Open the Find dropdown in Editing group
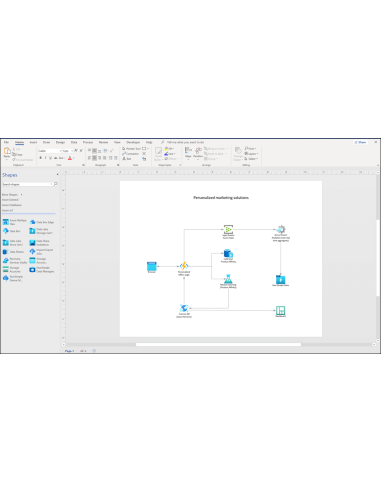The image size is (381, 492). click(251, 149)
